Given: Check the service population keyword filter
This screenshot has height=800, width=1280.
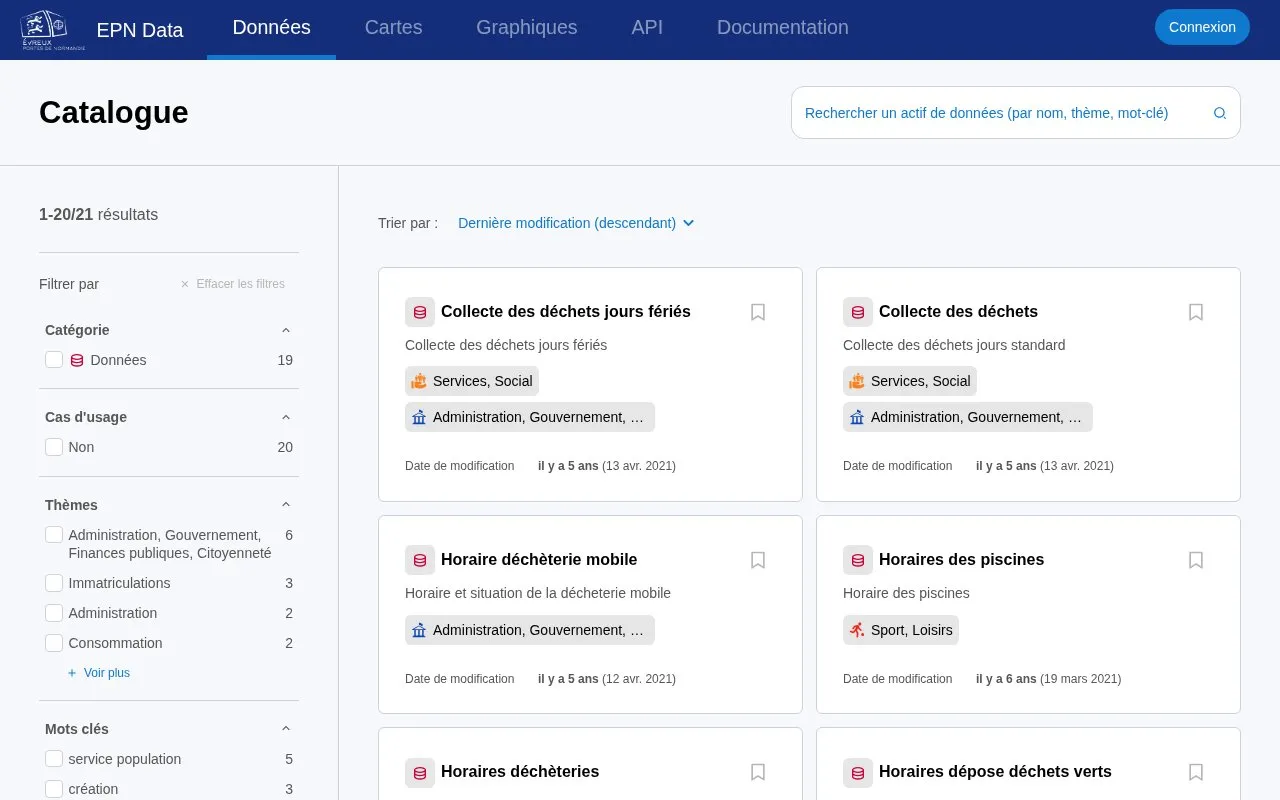Looking at the screenshot, I should (x=54, y=759).
